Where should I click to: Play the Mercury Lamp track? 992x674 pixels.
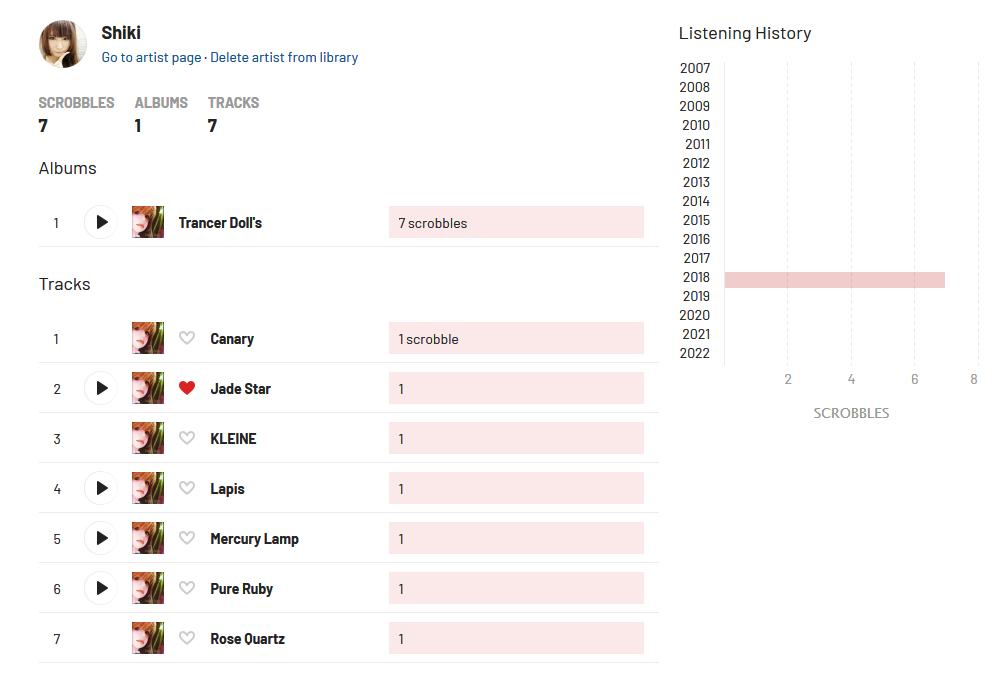(x=101, y=538)
